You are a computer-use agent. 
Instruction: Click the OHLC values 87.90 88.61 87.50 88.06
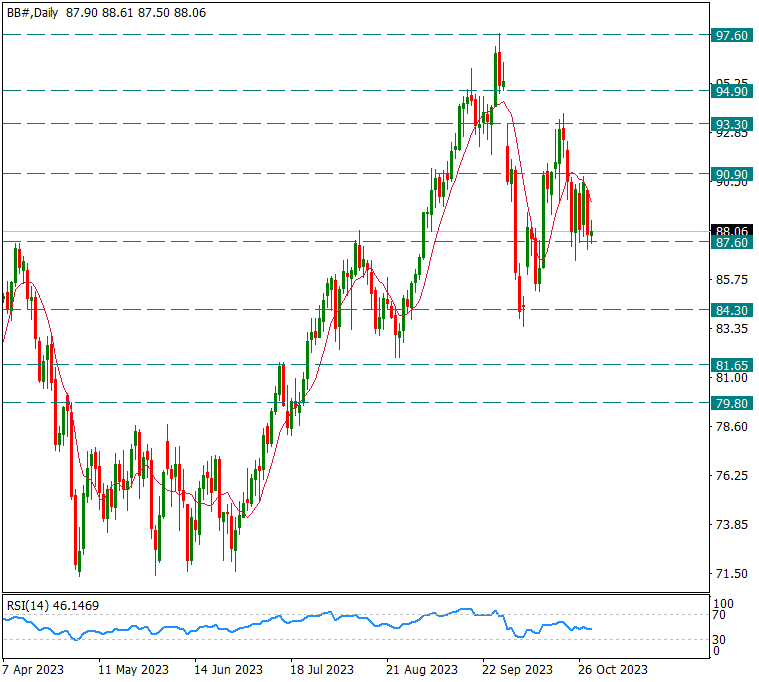pyautogui.click(x=136, y=13)
